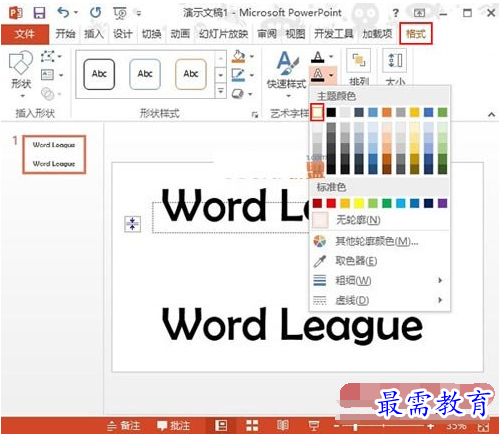The width and height of the screenshot is (499, 435).
Task: Undo the last action
Action: tap(63, 13)
